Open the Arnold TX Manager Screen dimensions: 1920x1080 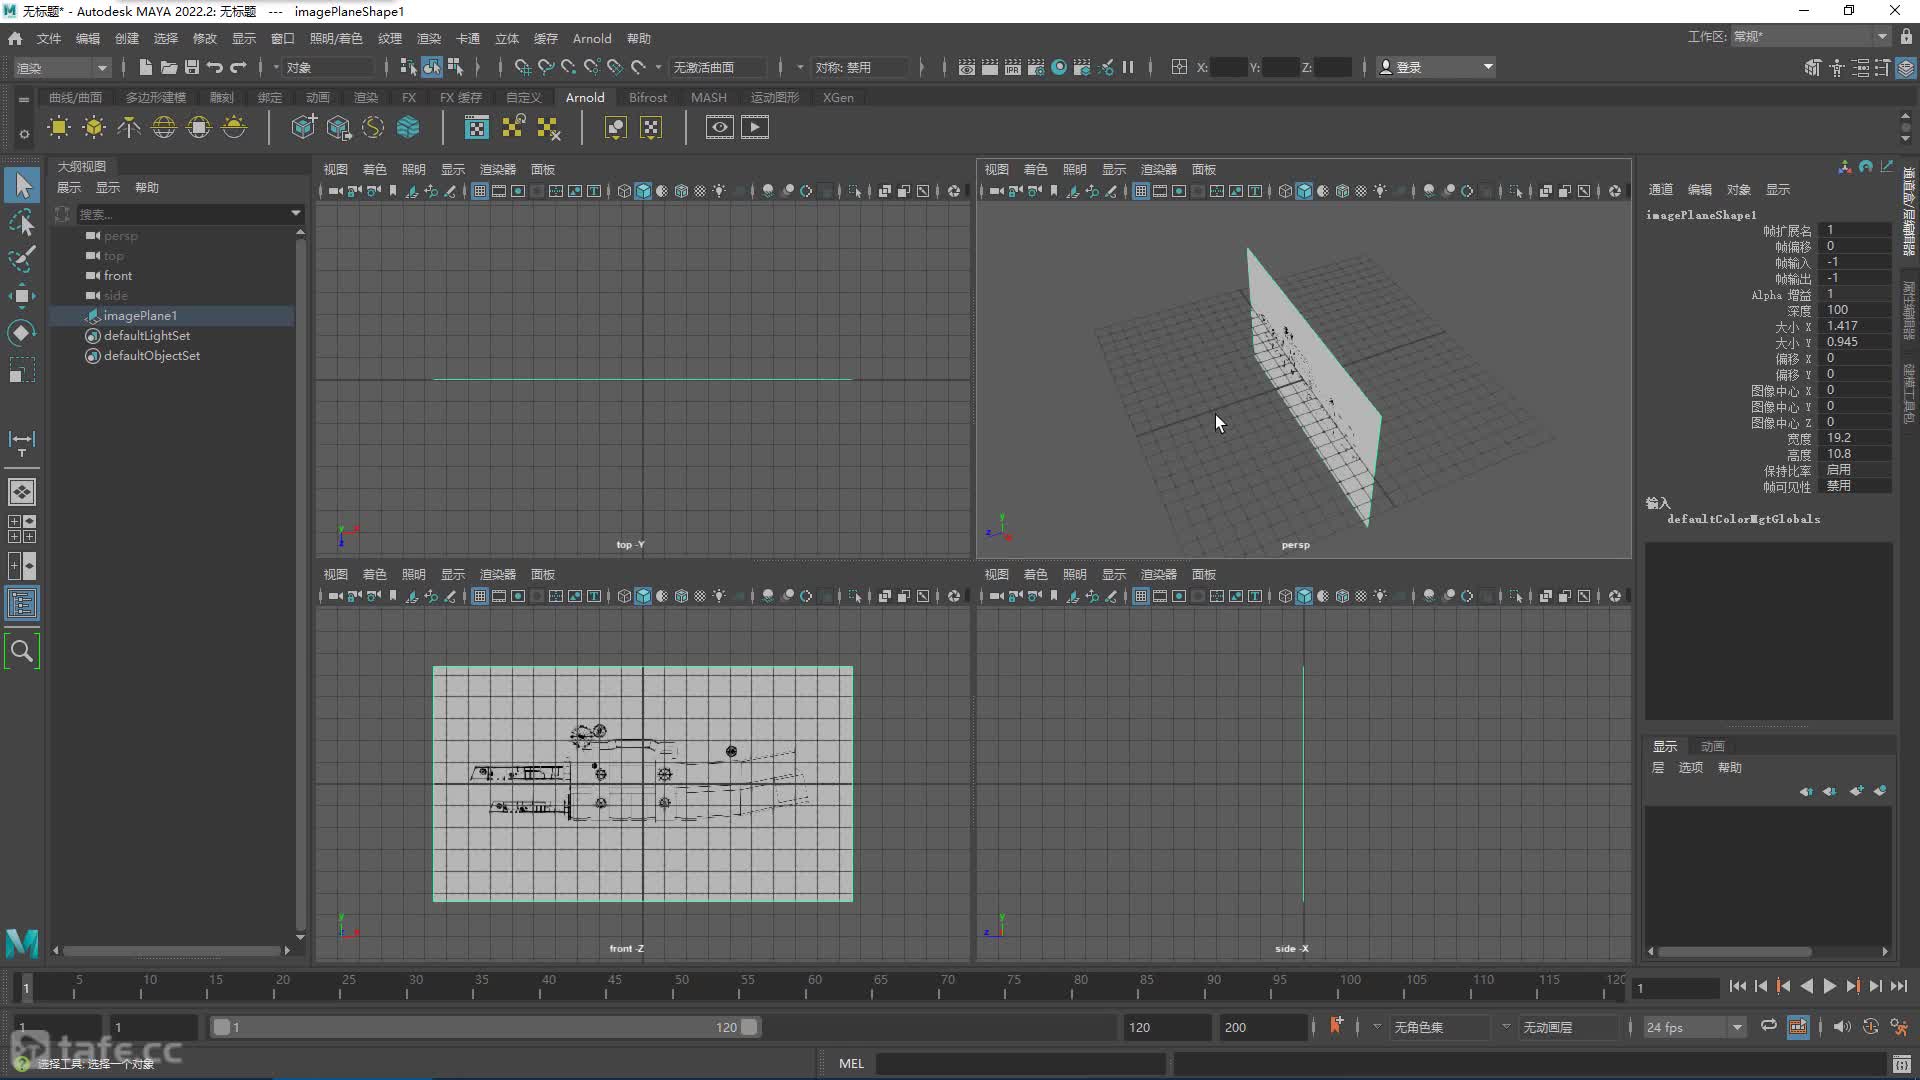[x=477, y=127]
